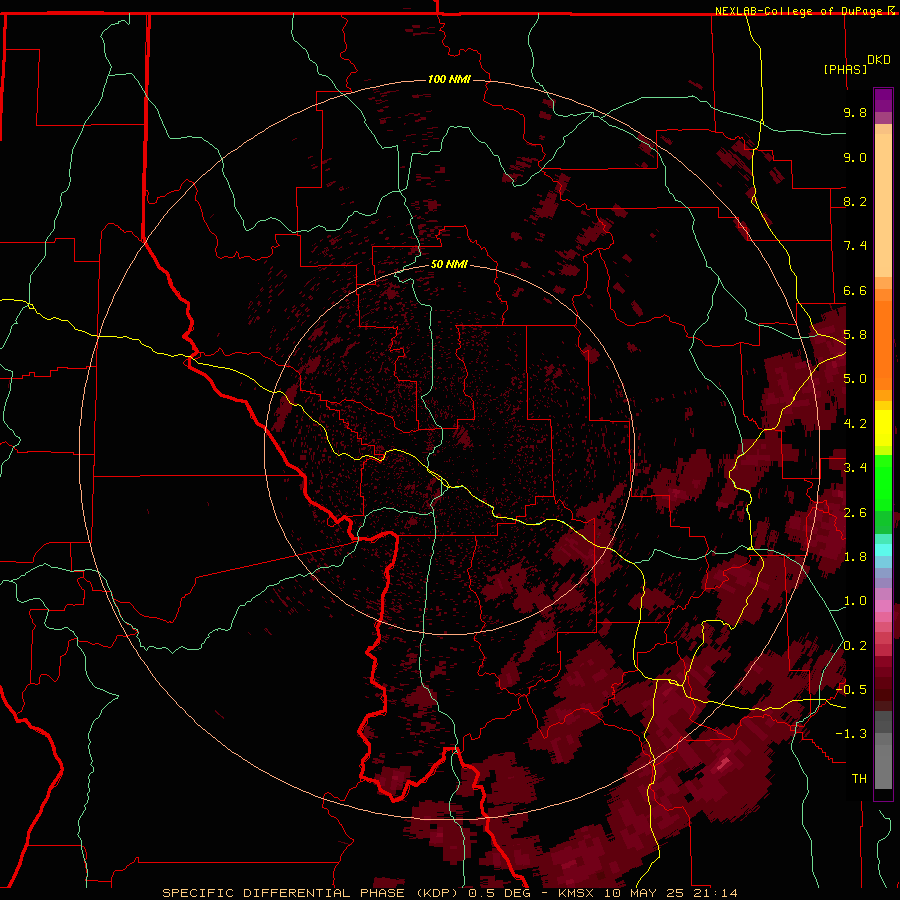Click the 0.2 value on the scale
900x900 pixels.
(x=855, y=646)
